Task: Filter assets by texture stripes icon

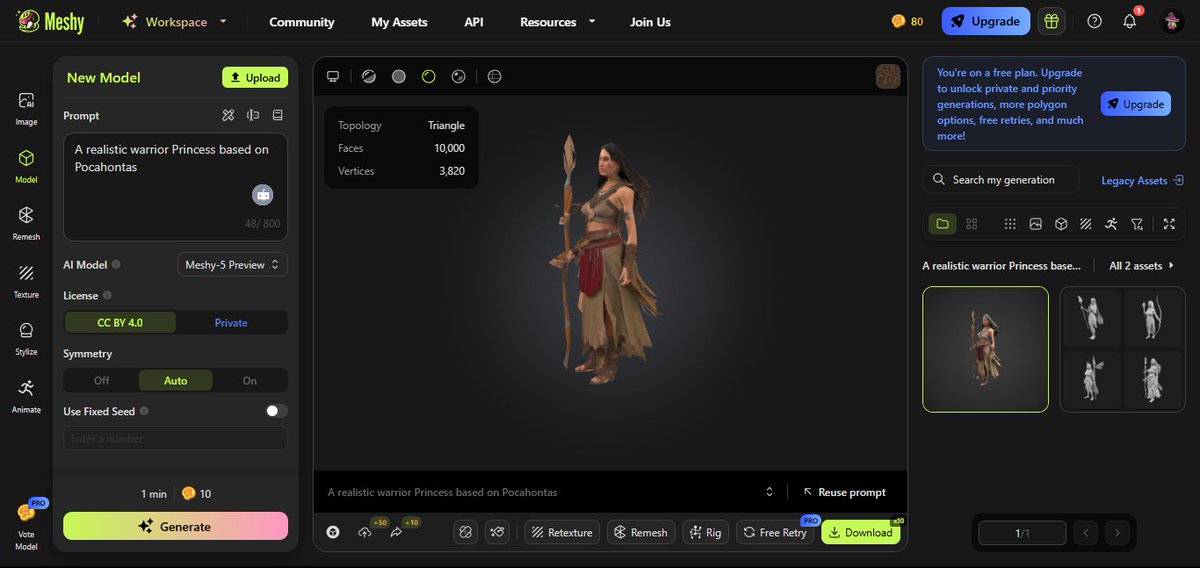Action: pyautogui.click(x=1086, y=223)
